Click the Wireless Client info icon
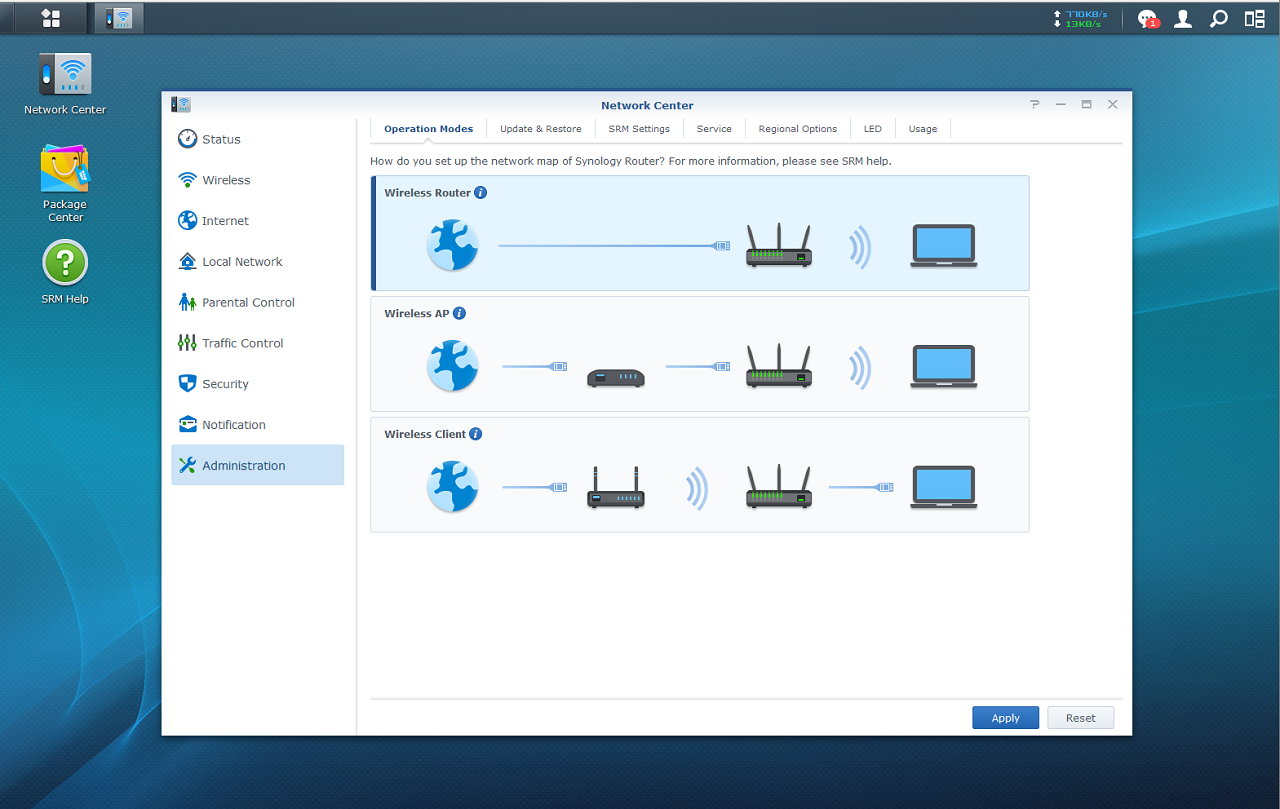Screen dimensions: 1280x809 (476, 434)
